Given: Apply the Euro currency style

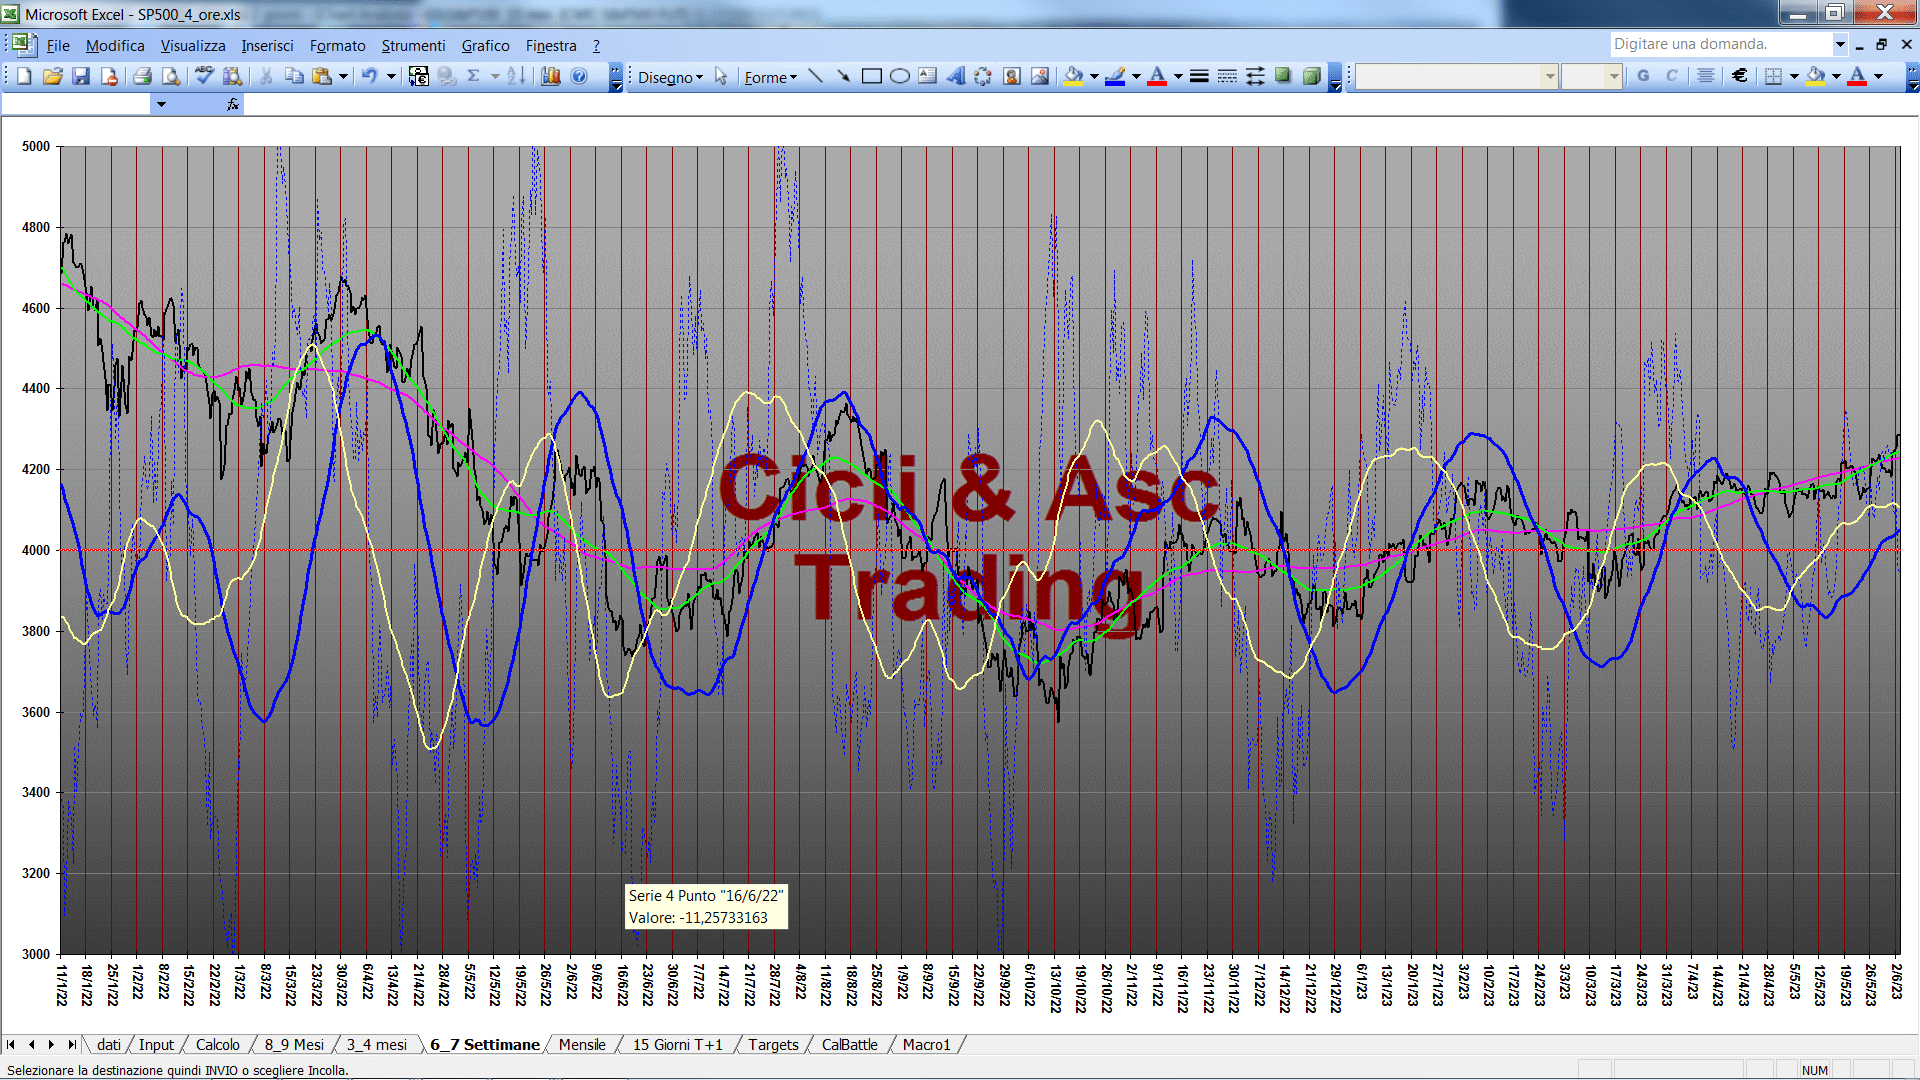Looking at the screenshot, I should coord(1740,76).
